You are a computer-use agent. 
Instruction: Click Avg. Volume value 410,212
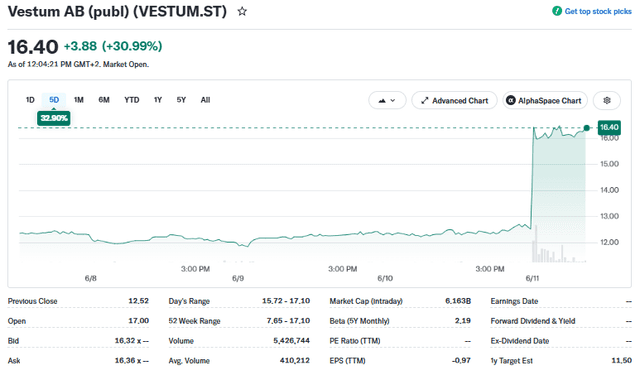[x=295, y=361]
